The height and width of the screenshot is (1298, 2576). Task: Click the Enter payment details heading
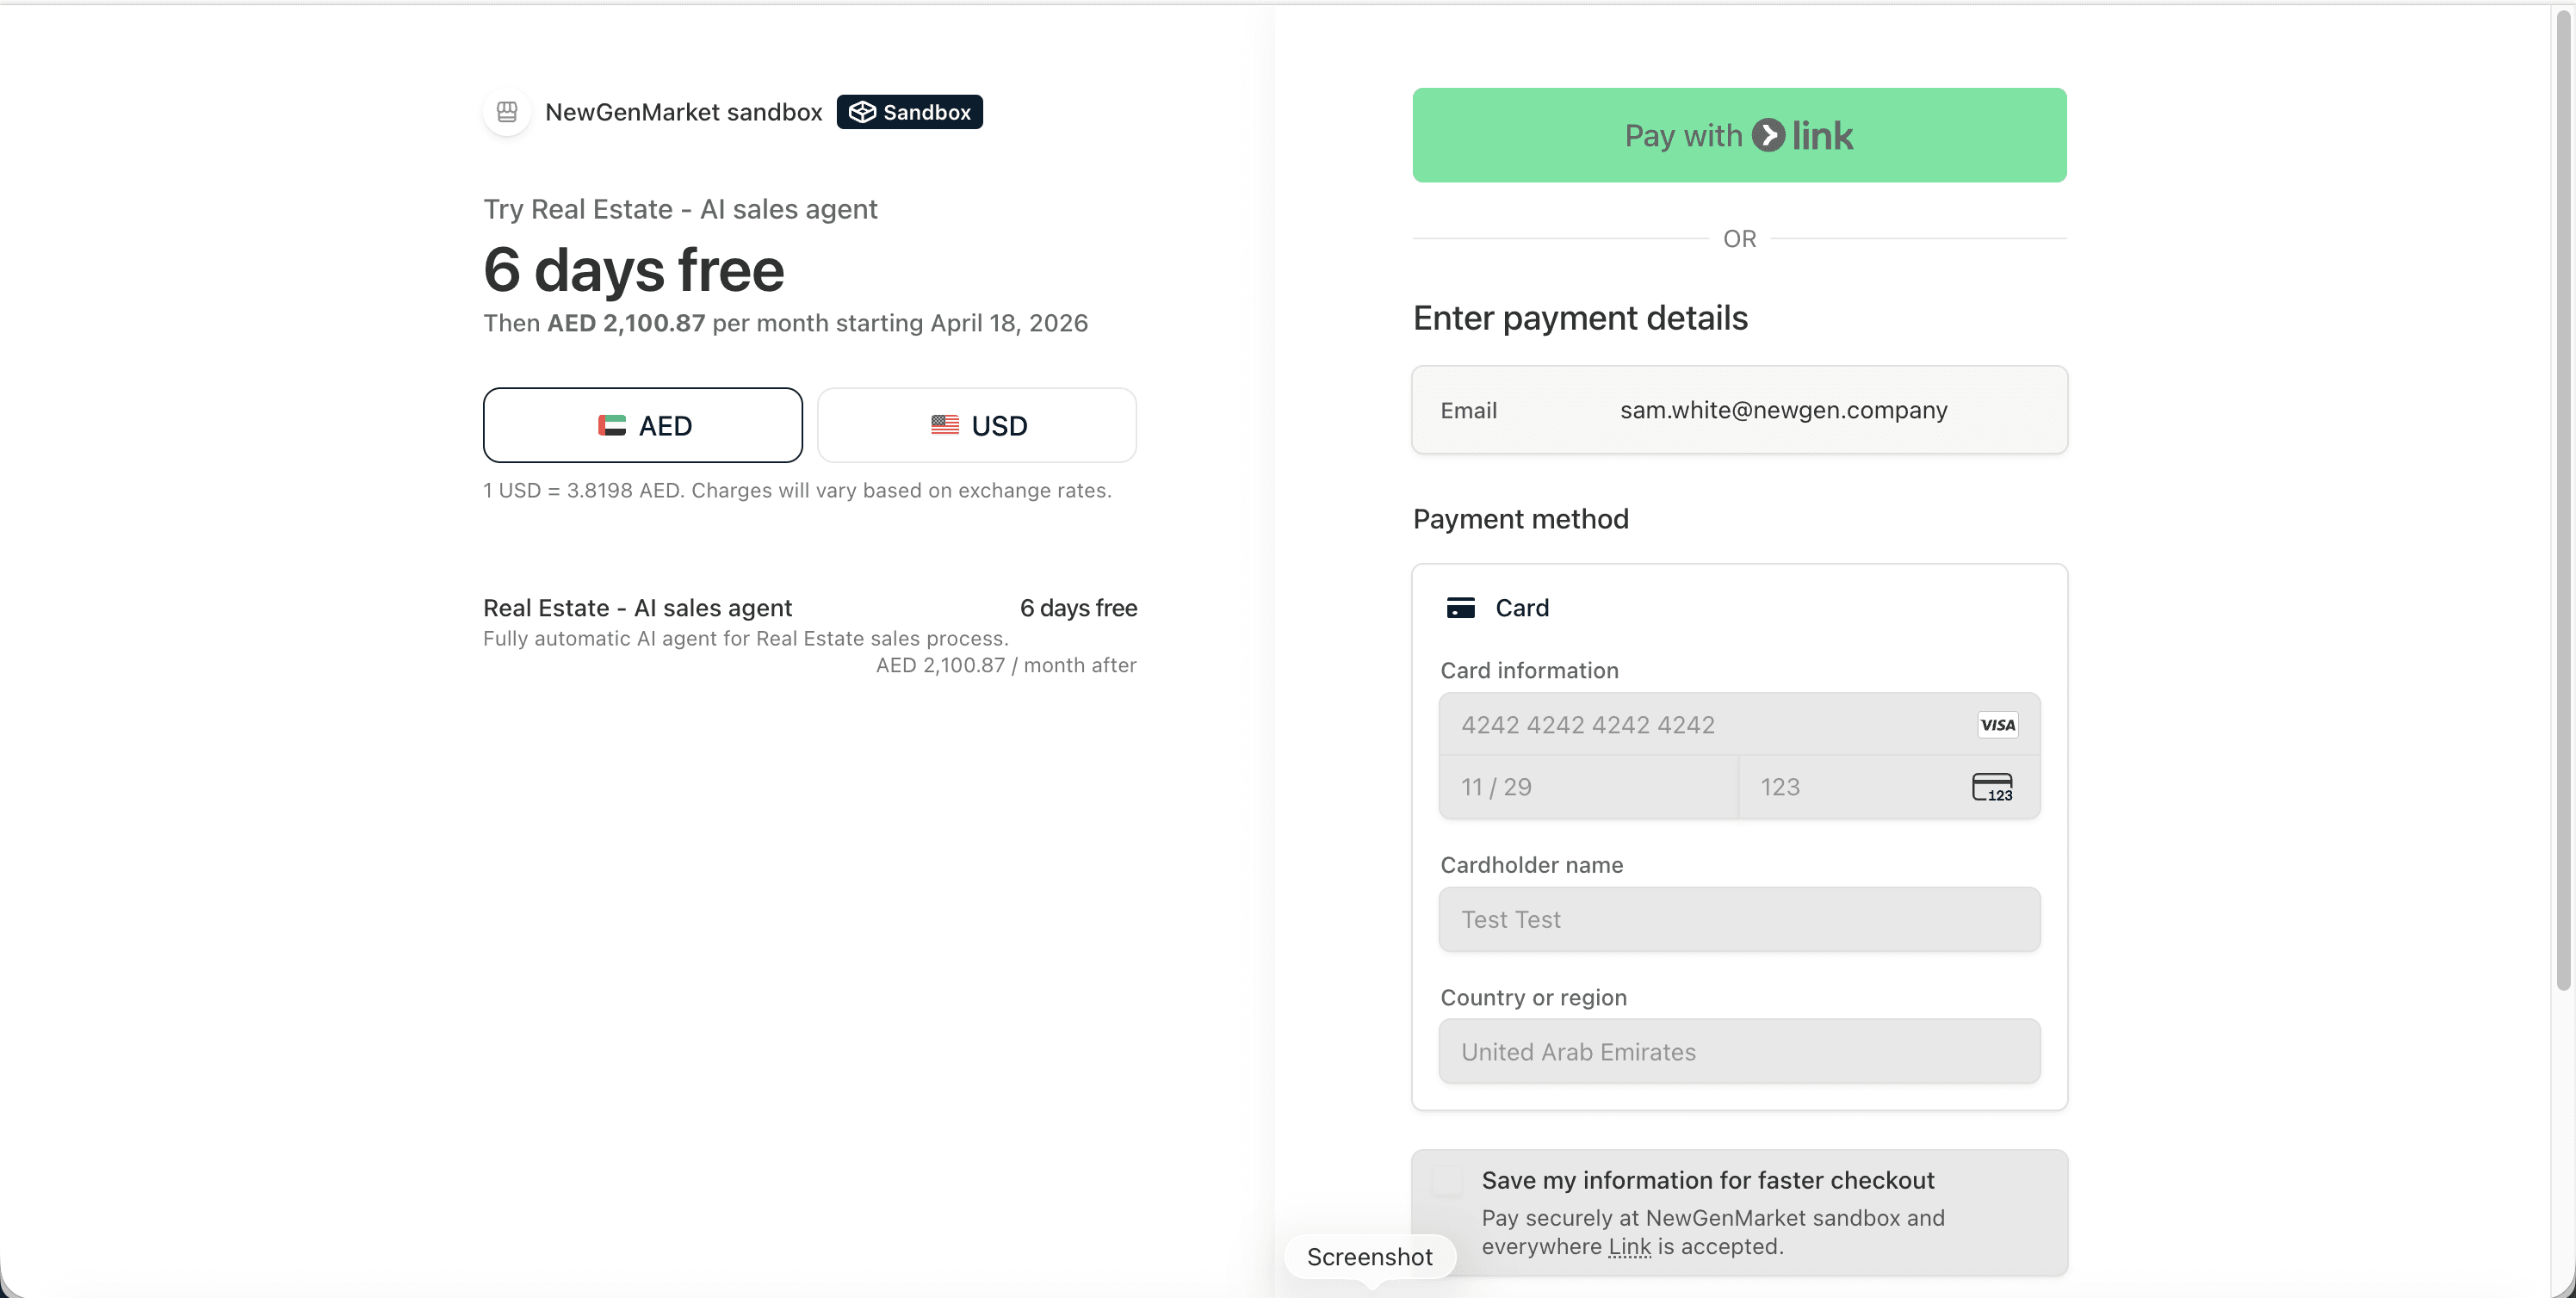[1580, 318]
